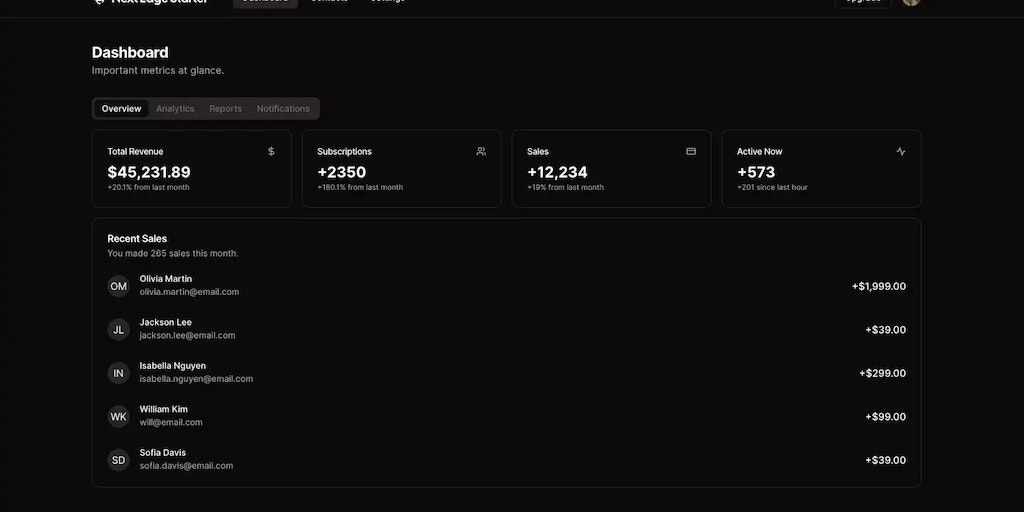1024x512 pixels.
Task: Click the +573 active users value
Action: click(756, 172)
